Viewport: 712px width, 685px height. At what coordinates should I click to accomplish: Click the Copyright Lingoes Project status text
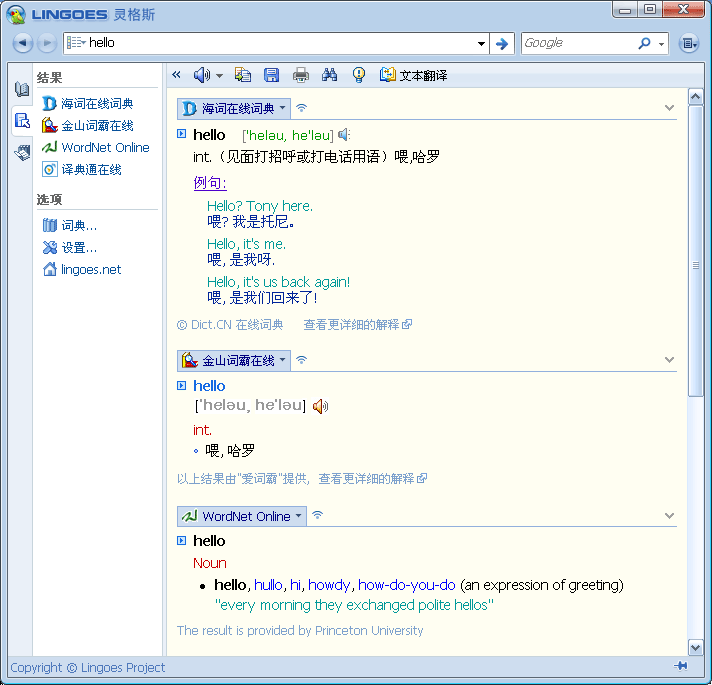pyautogui.click(x=88, y=667)
